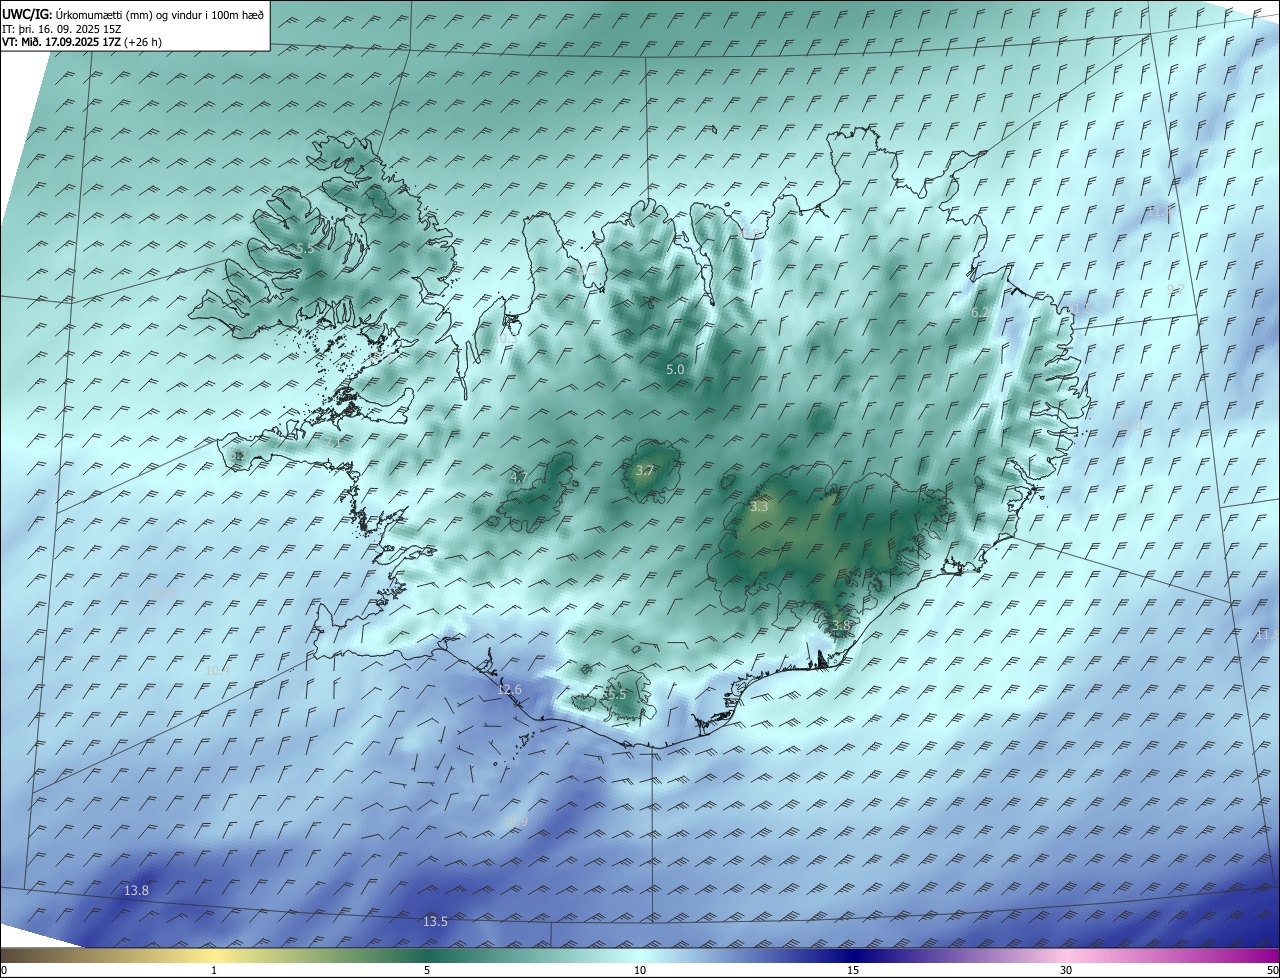Click the 13.8 value label over the sea
Image resolution: width=1280 pixels, height=978 pixels.
coord(136,891)
